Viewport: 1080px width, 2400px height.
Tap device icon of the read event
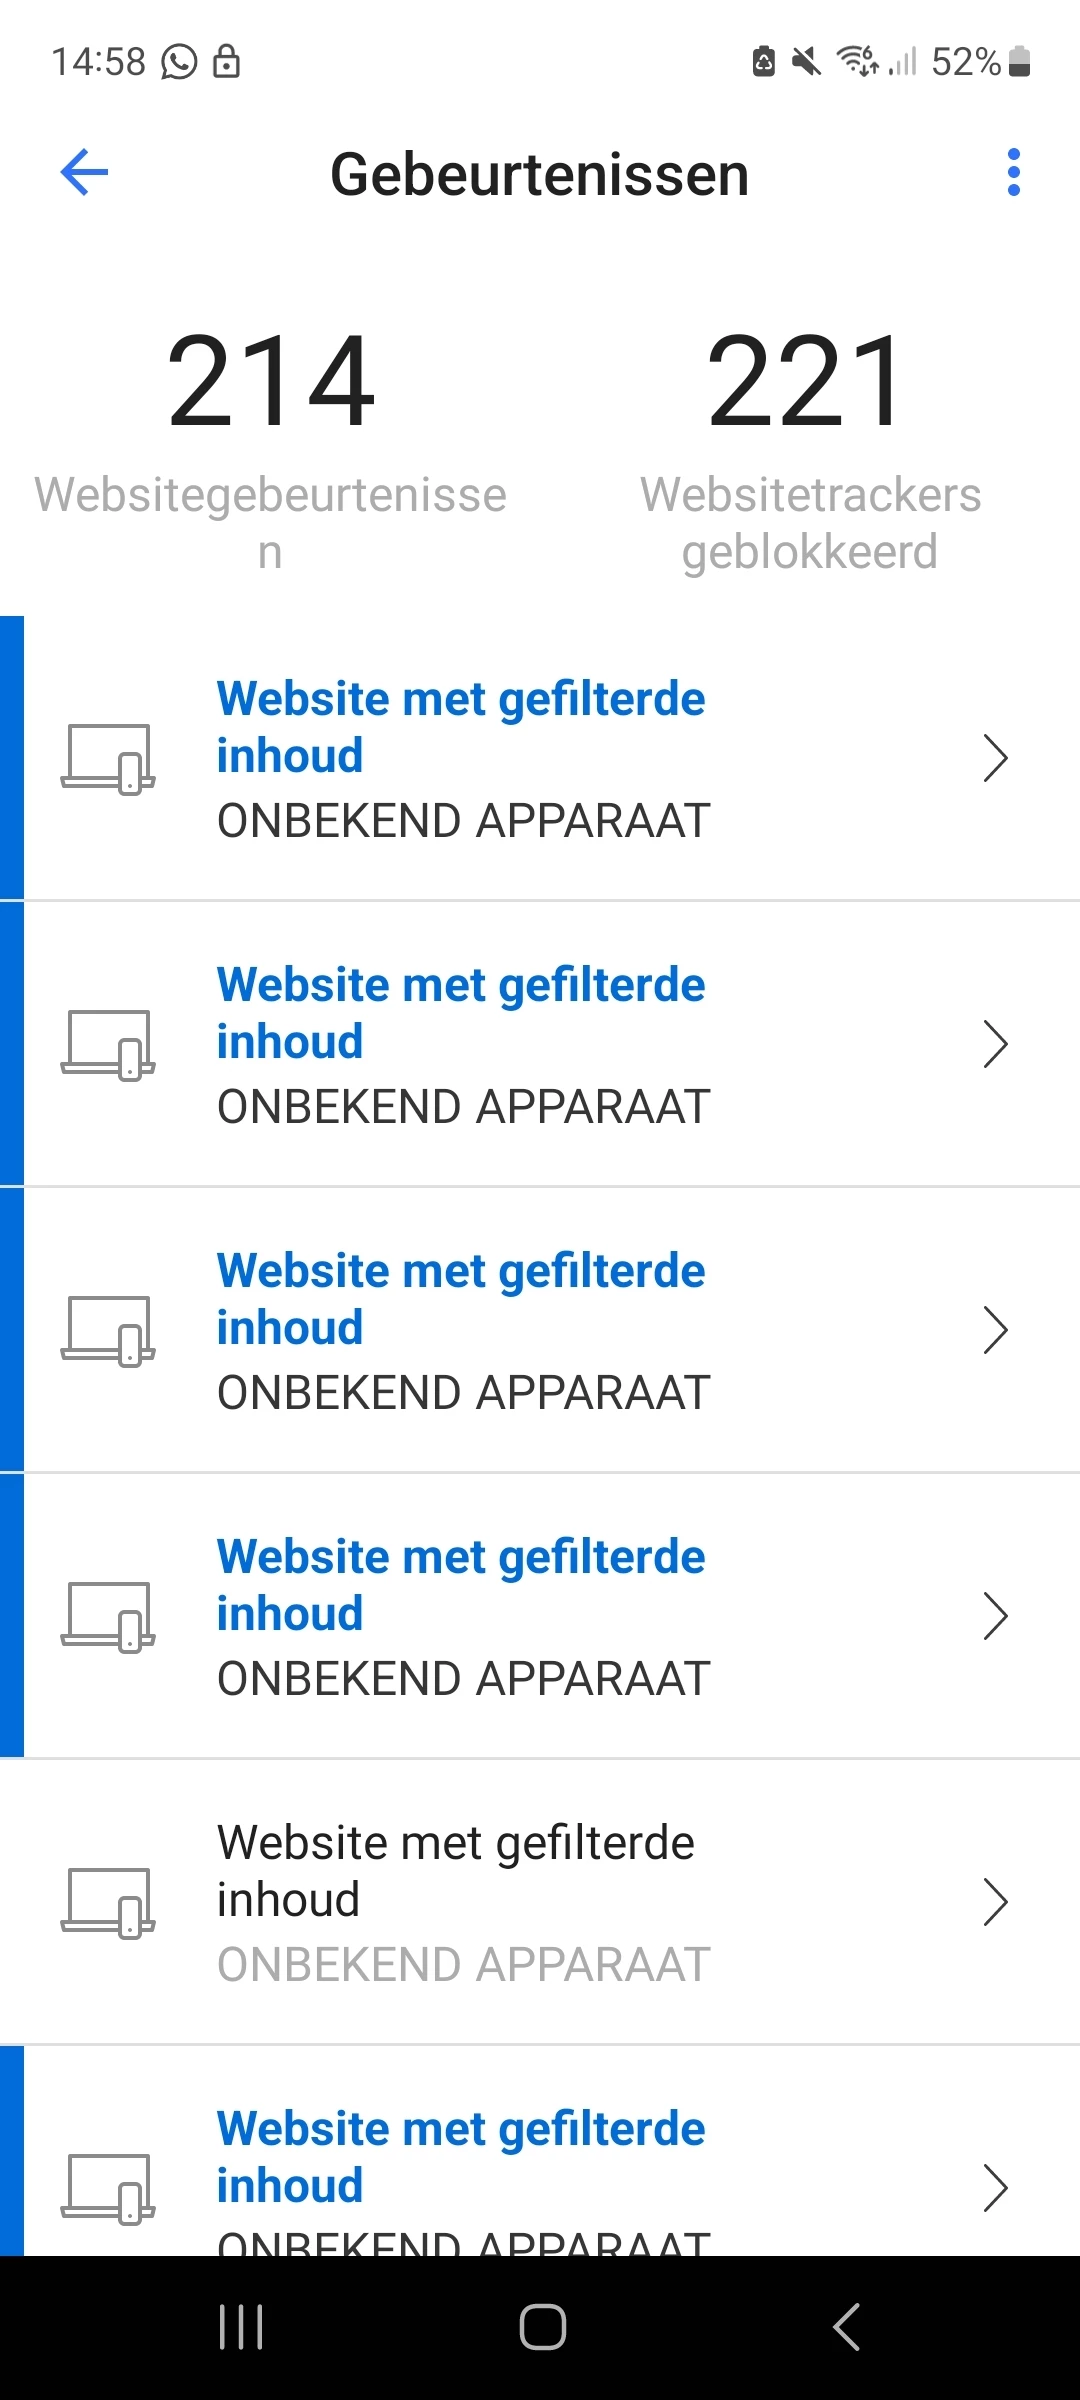pos(108,1903)
